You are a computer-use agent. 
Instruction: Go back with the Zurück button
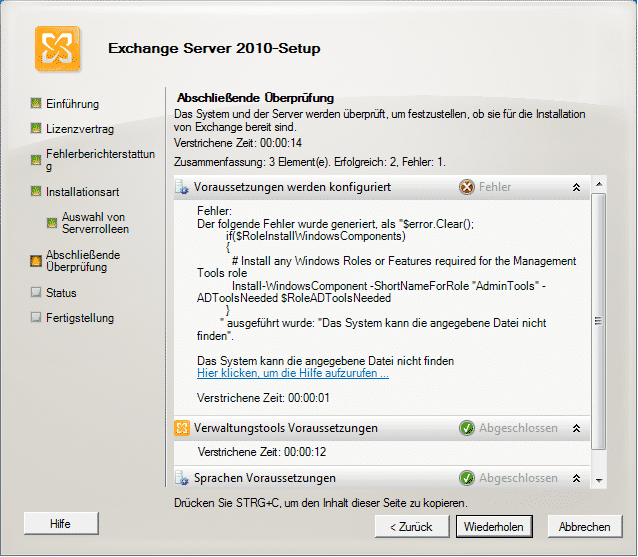[412, 527]
